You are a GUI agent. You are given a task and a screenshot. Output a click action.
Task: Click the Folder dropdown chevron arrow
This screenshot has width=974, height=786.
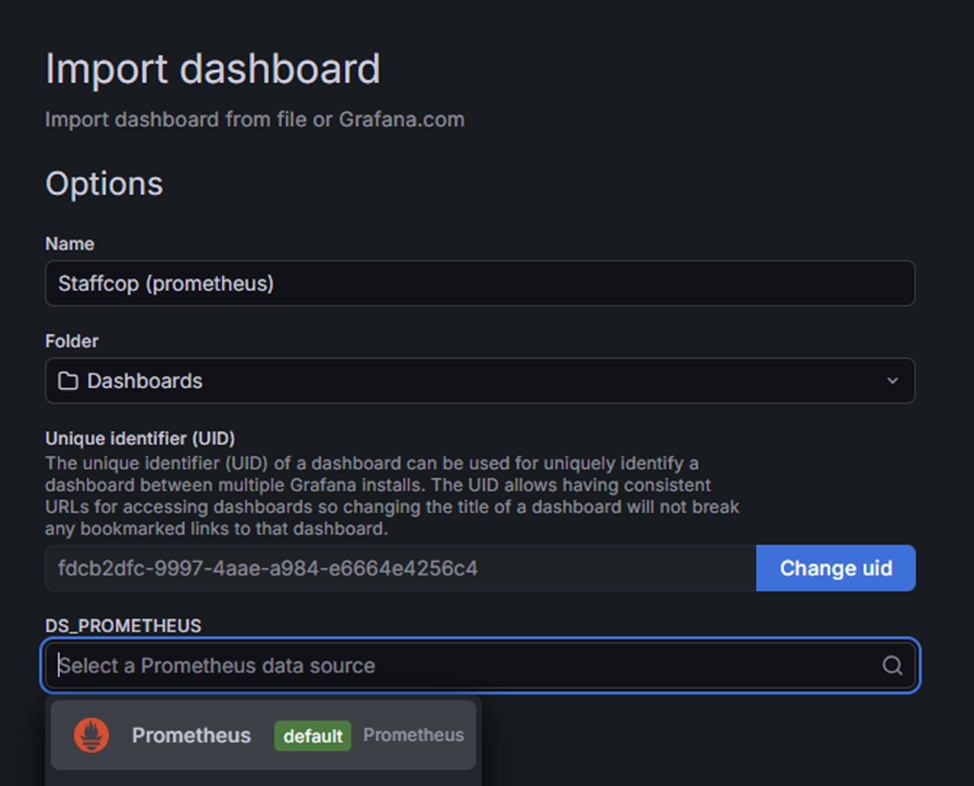892,380
